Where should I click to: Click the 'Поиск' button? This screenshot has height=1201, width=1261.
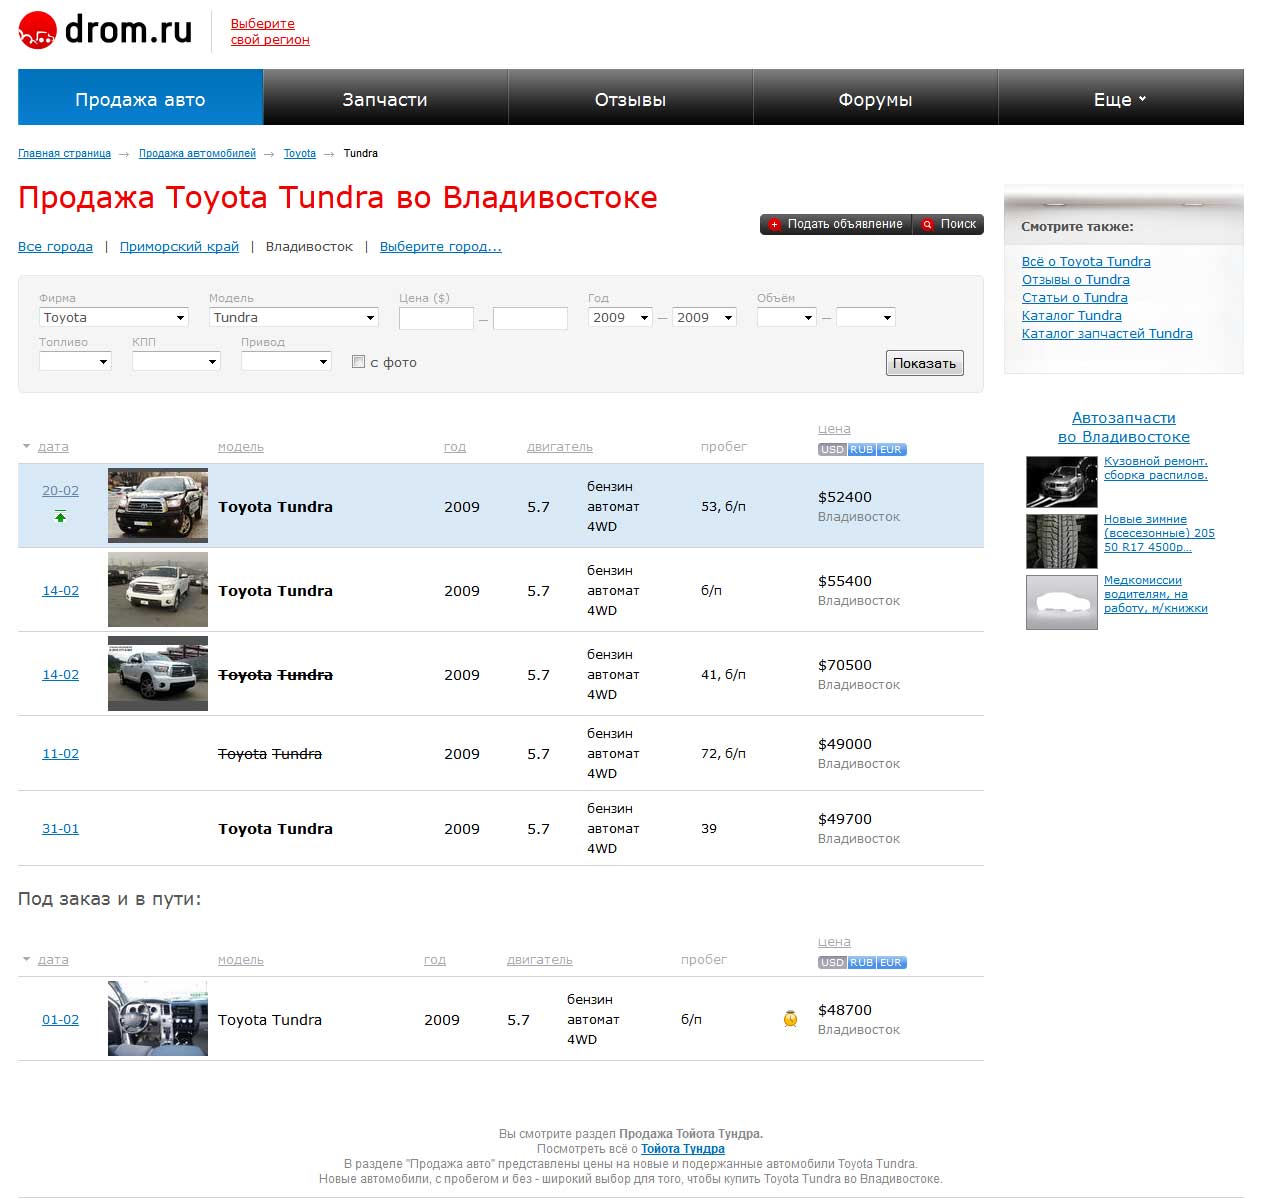[948, 224]
